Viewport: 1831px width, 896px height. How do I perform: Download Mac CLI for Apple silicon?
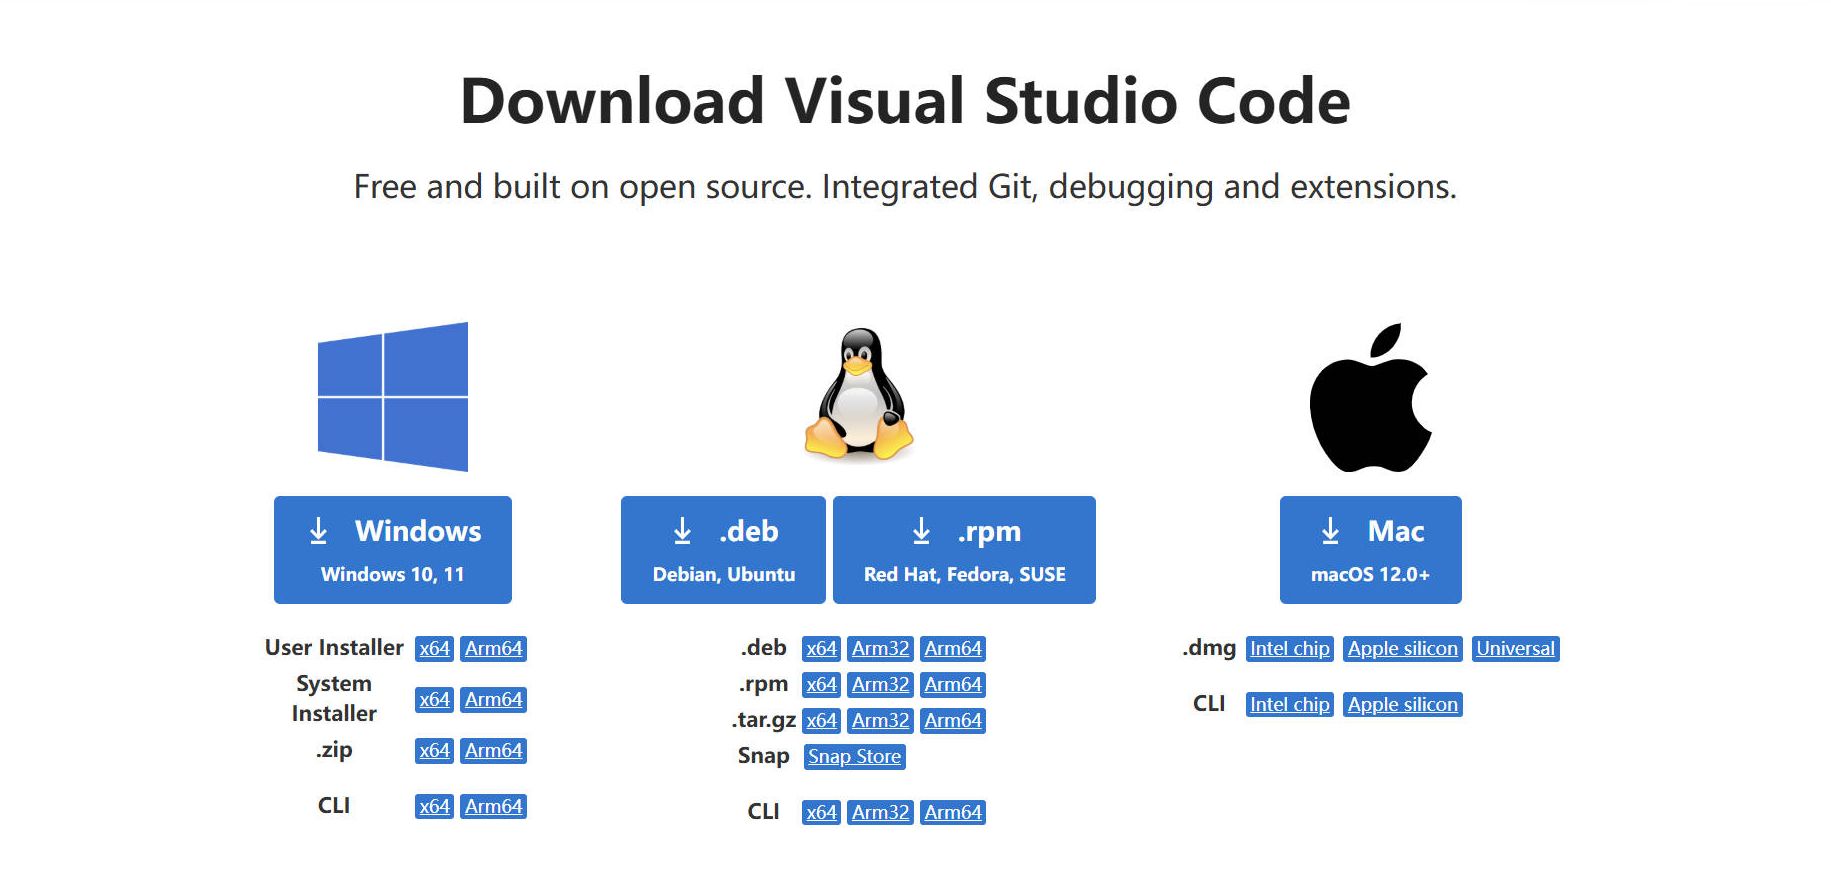(x=1403, y=704)
